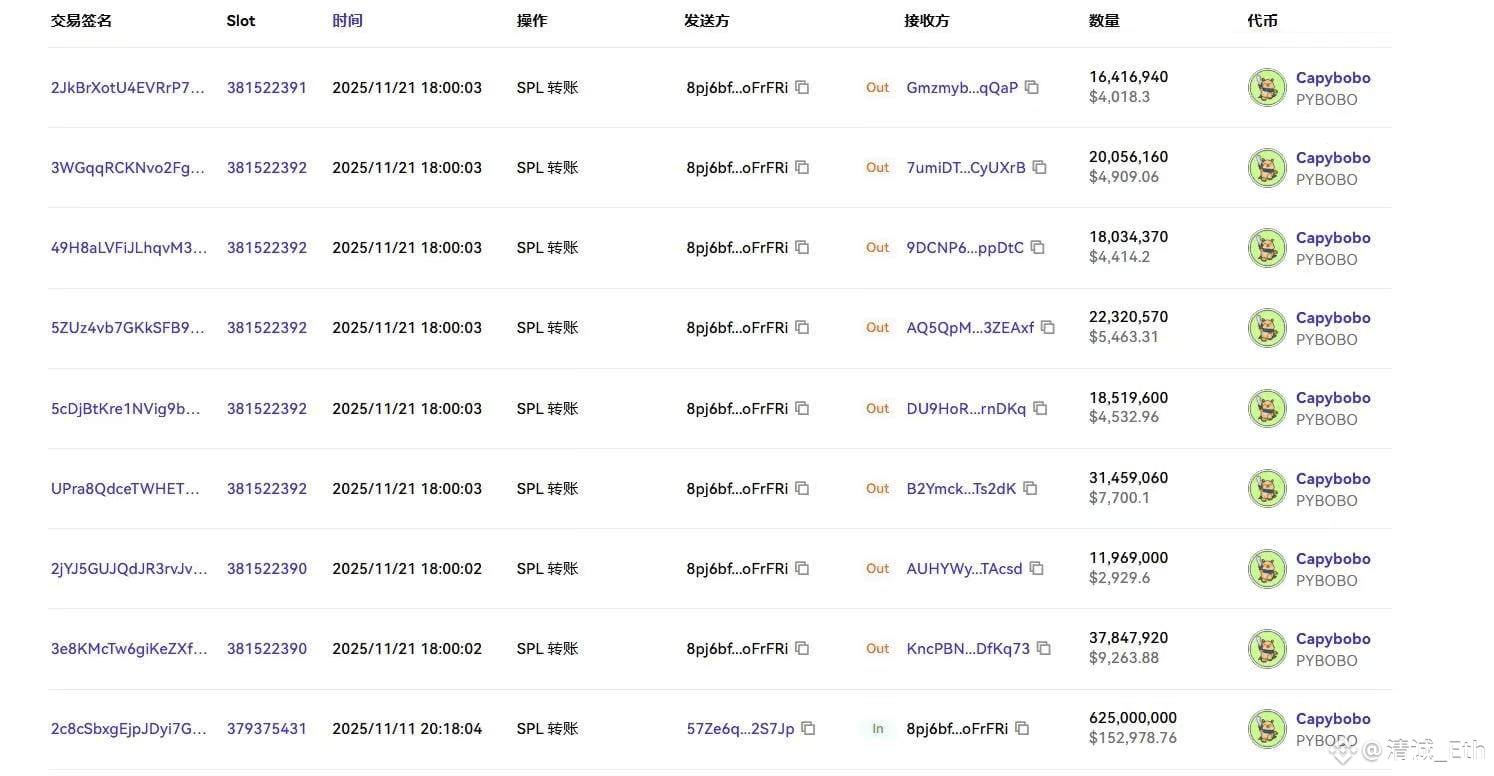1494x776 pixels.
Task: Click Capybobo token icon in the 625,000,000 row
Action: [x=1267, y=729]
